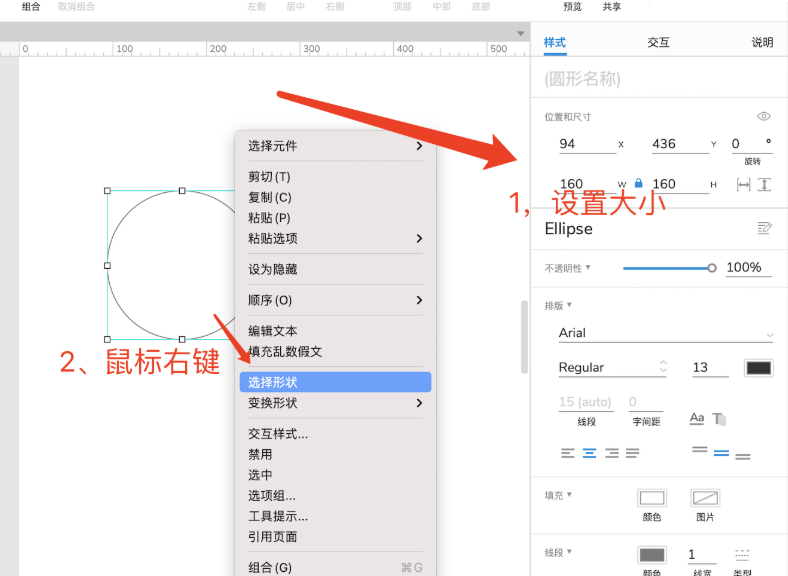Choose 填充乱数假文 in context menu
788x576 pixels.
pyautogui.click(x=335, y=351)
